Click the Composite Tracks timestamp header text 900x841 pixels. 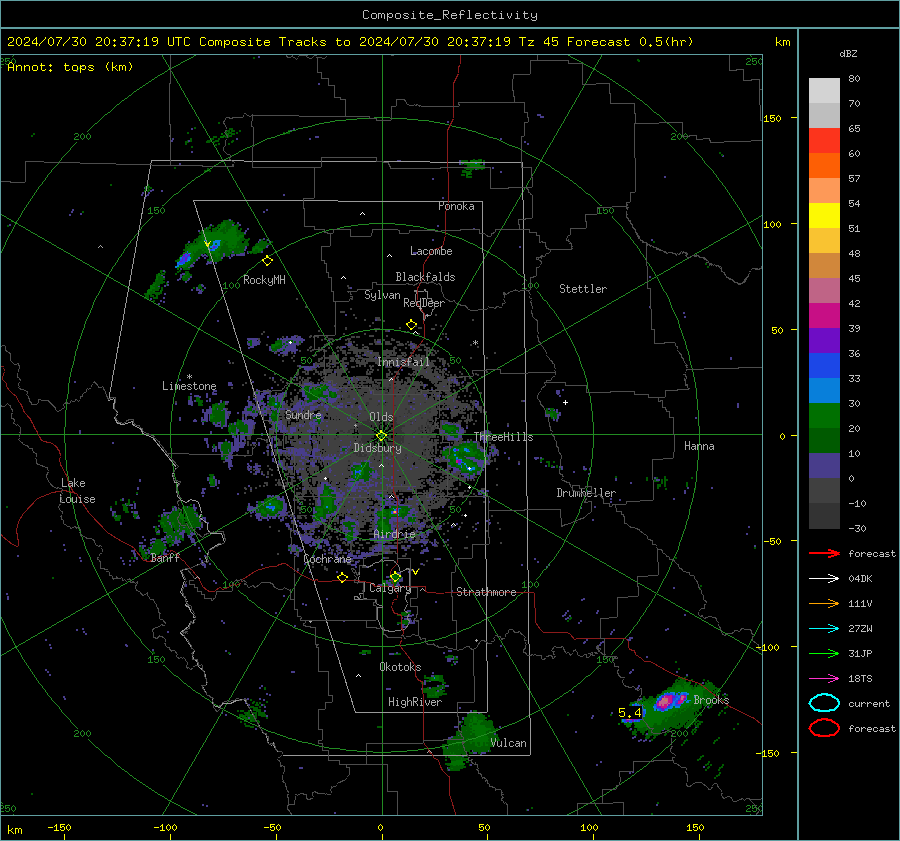pyautogui.click(x=350, y=42)
